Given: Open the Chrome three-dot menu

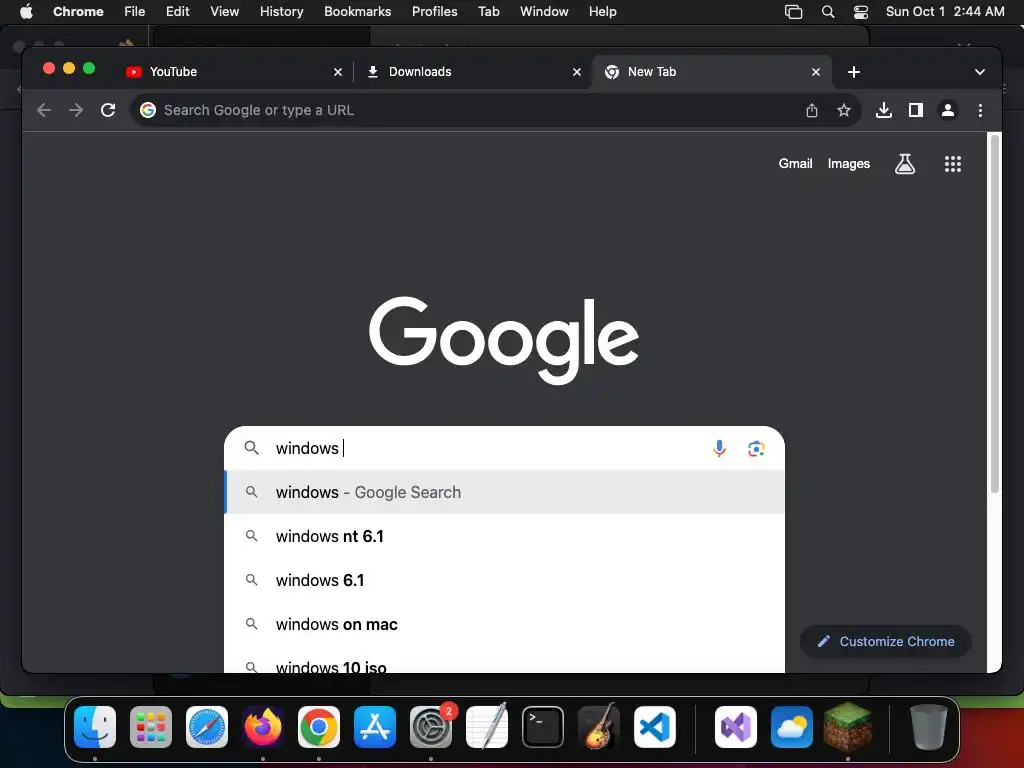Looking at the screenshot, I should (980, 110).
